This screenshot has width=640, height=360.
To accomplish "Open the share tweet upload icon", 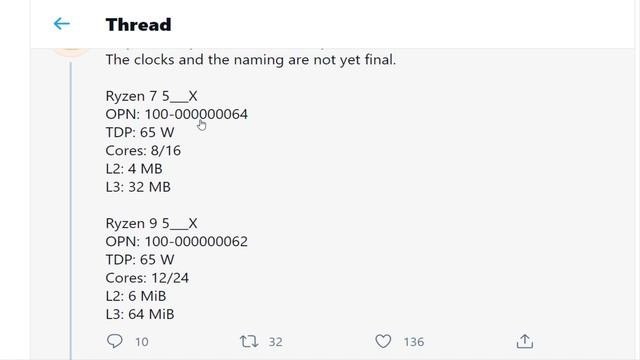I will (x=524, y=341).
